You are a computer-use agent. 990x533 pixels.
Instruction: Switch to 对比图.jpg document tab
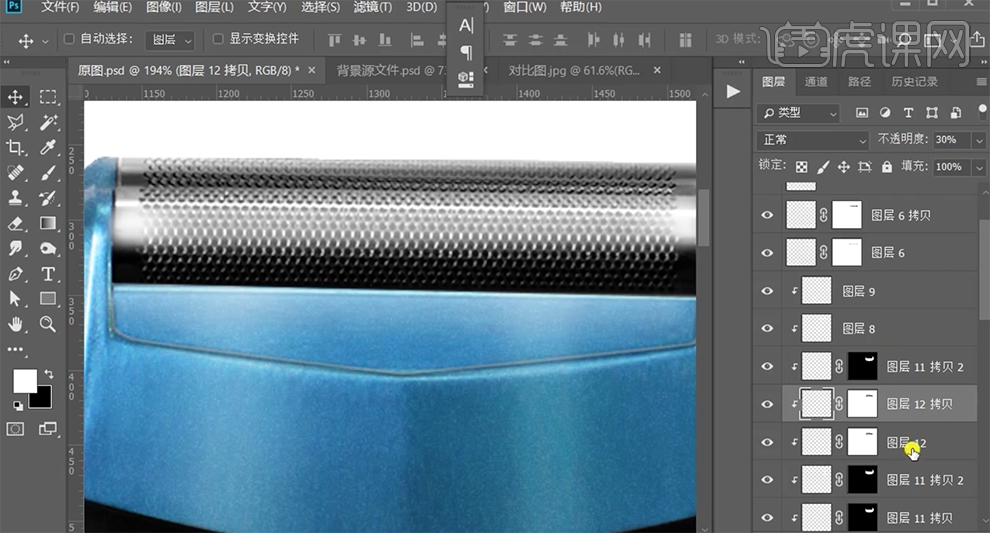pos(574,70)
